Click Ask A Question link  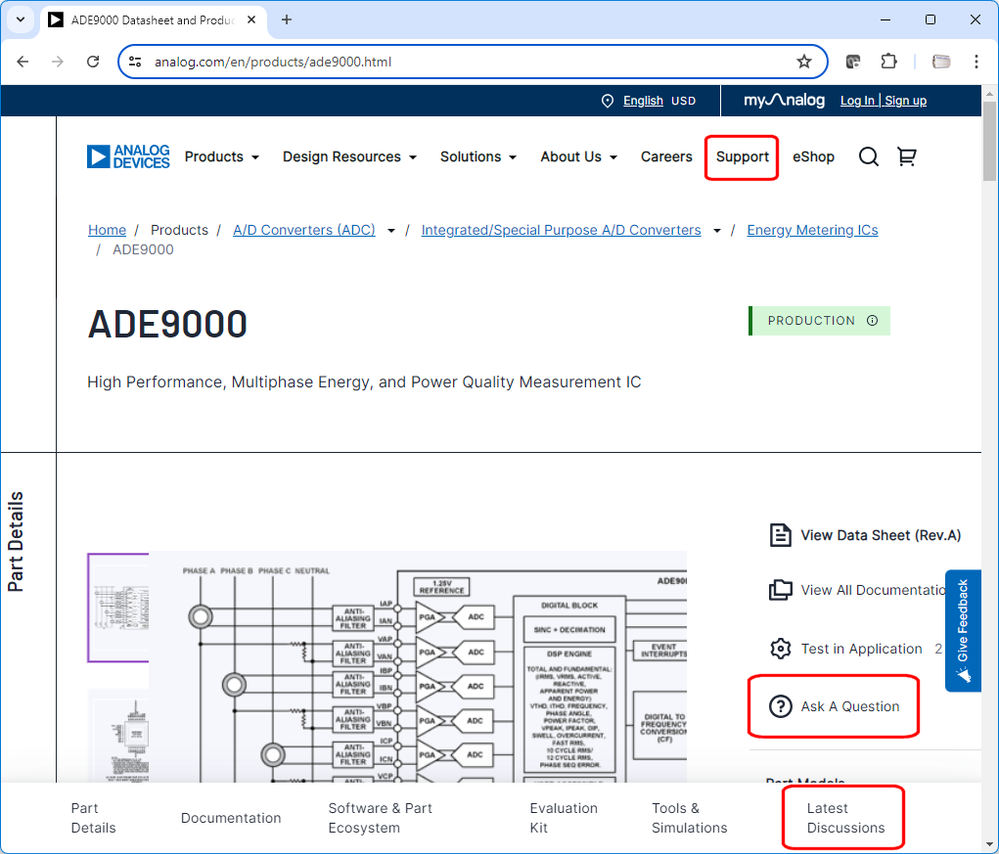[x=850, y=706]
